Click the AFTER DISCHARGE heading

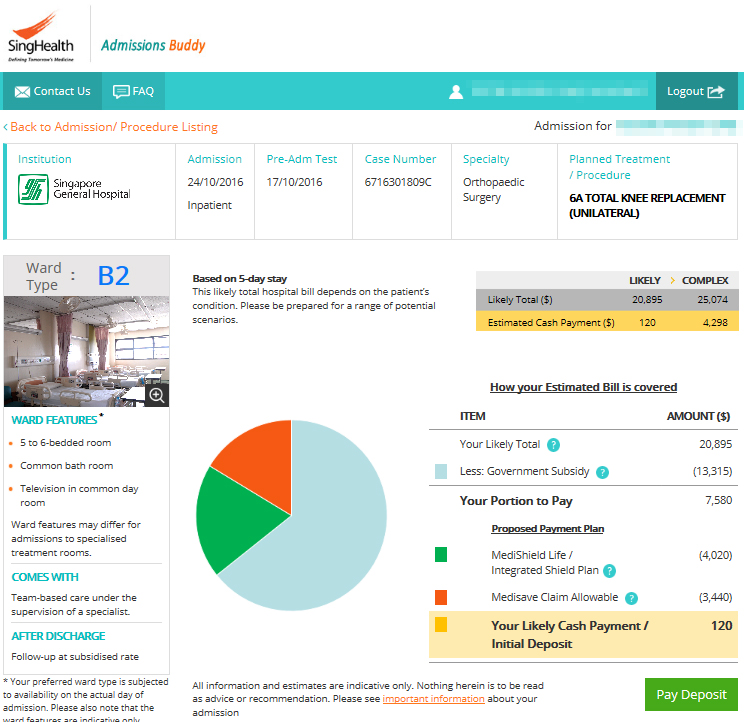pyautogui.click(x=58, y=636)
